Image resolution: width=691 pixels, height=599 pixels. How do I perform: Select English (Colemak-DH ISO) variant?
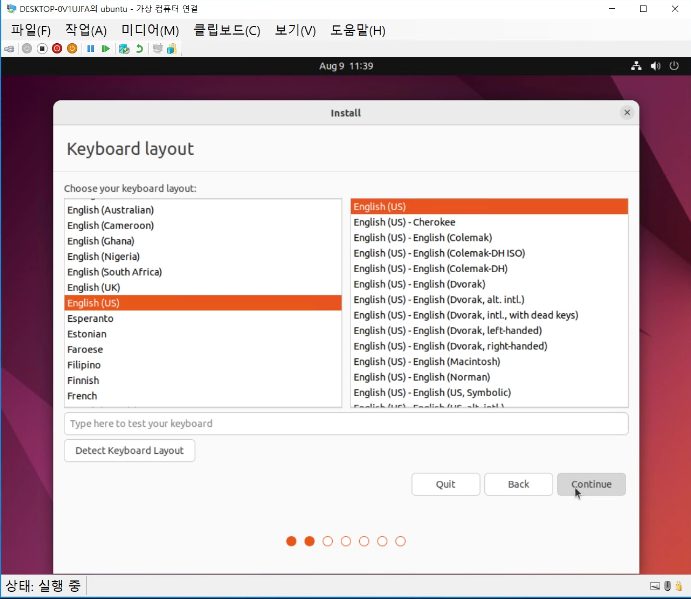(489, 253)
